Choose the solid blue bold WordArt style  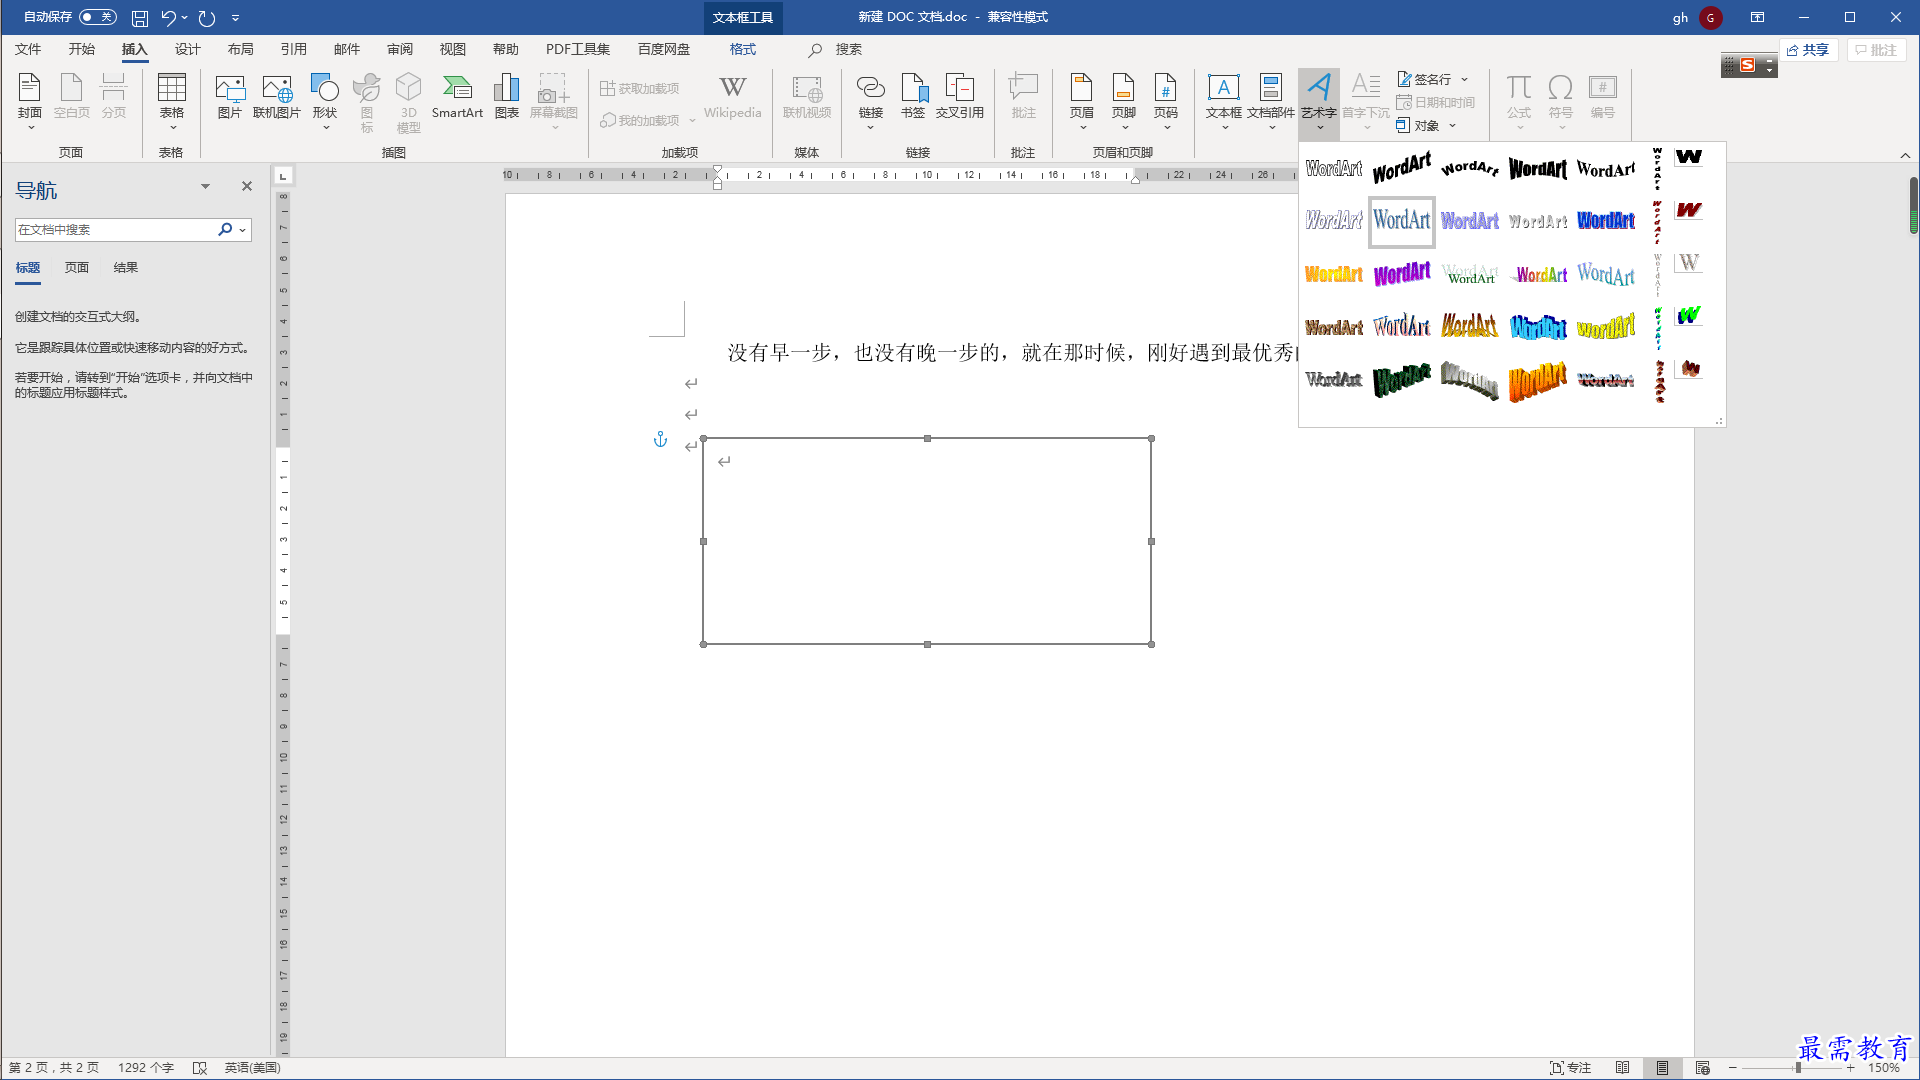1606,221
